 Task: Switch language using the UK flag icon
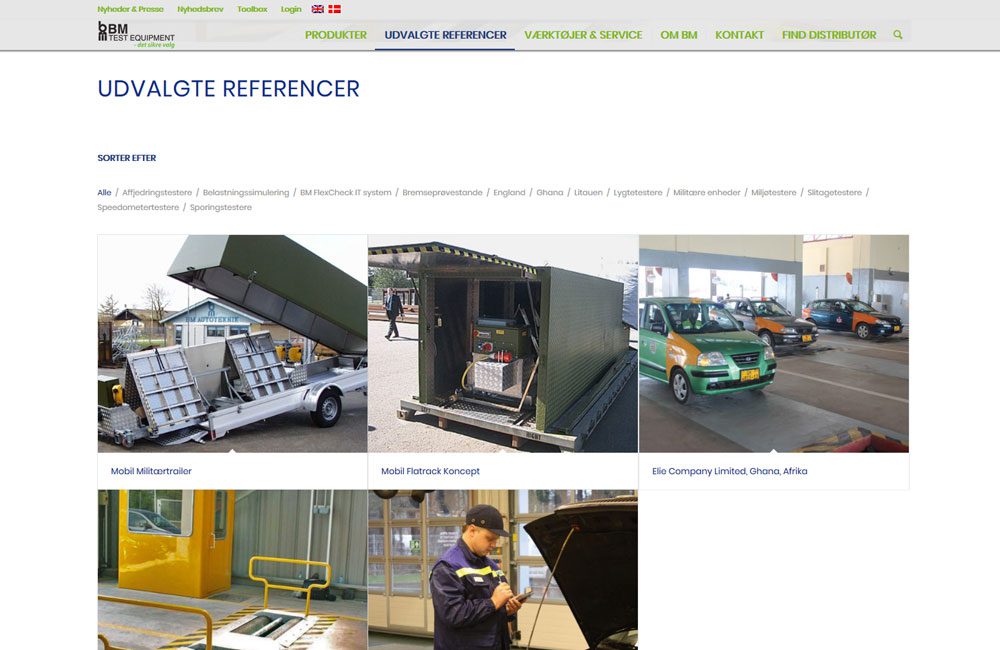pos(318,8)
